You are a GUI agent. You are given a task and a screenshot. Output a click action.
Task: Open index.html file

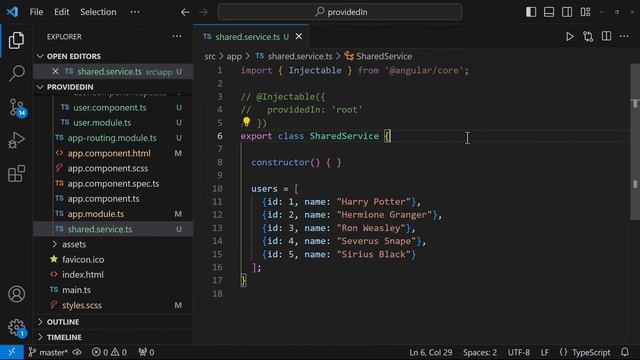pyautogui.click(x=82, y=275)
